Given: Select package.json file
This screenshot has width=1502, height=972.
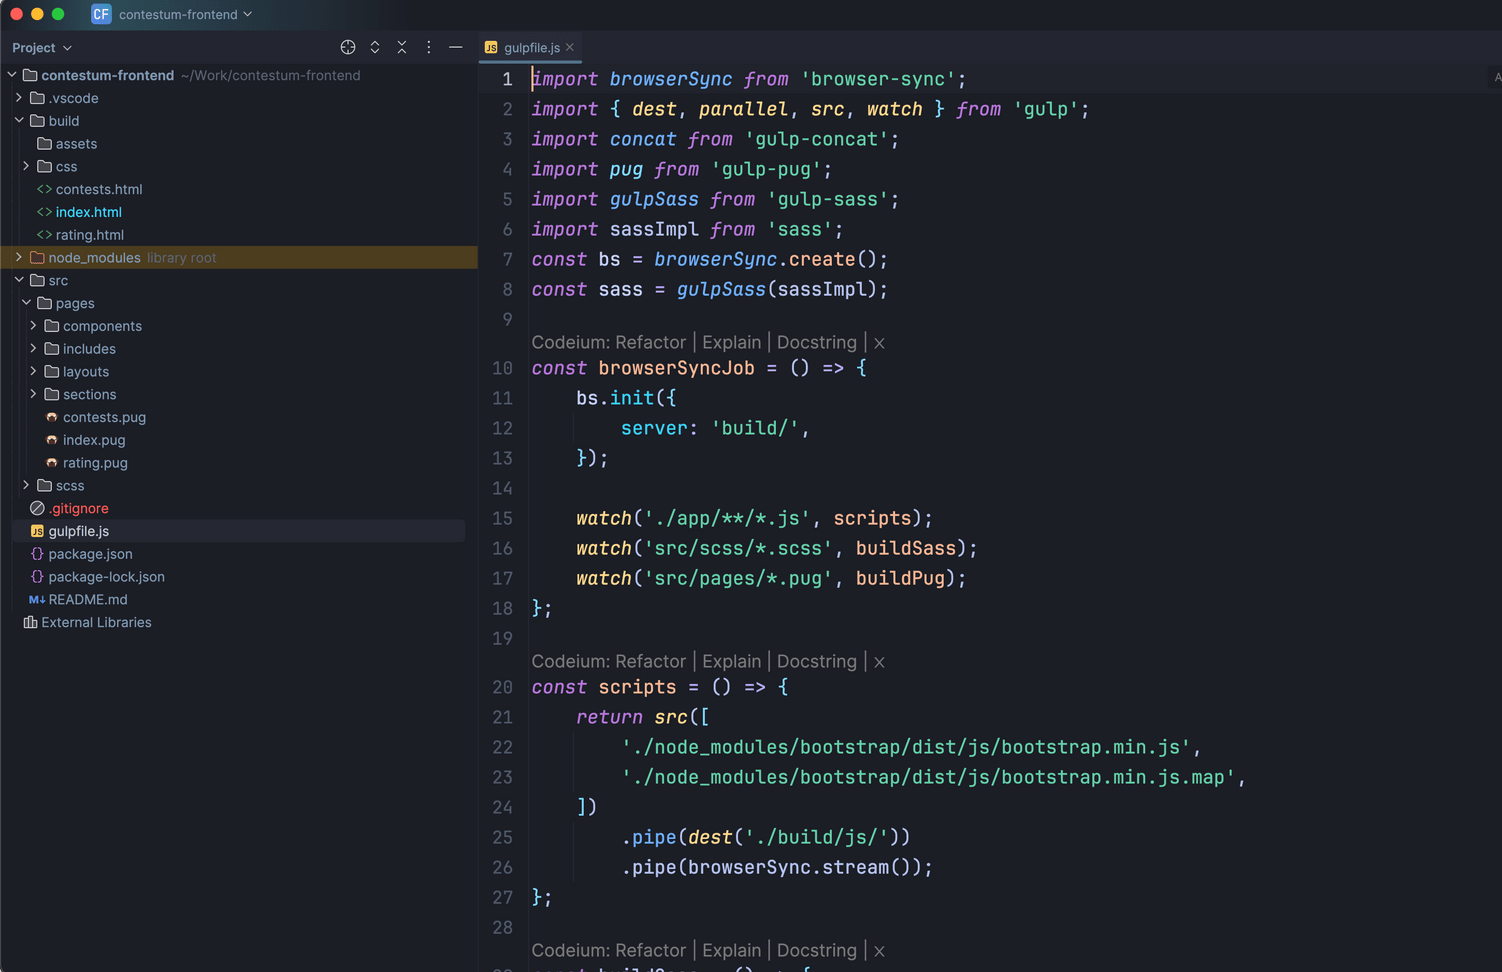Looking at the screenshot, I should coord(90,554).
